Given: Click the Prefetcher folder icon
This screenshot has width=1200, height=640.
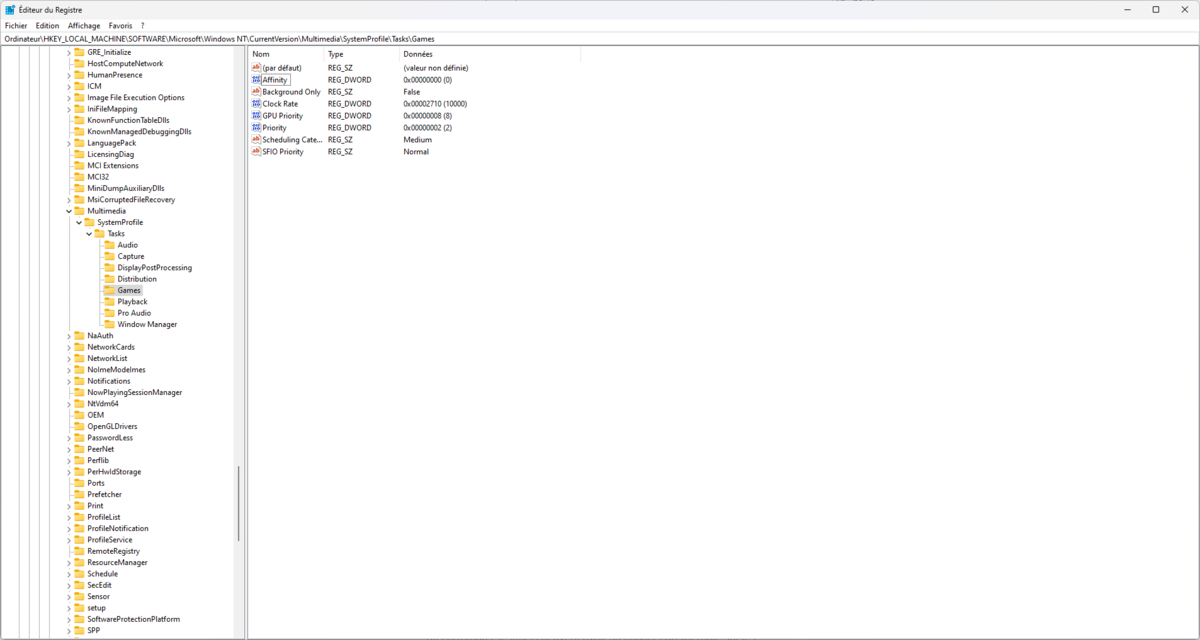Looking at the screenshot, I should tap(79, 494).
